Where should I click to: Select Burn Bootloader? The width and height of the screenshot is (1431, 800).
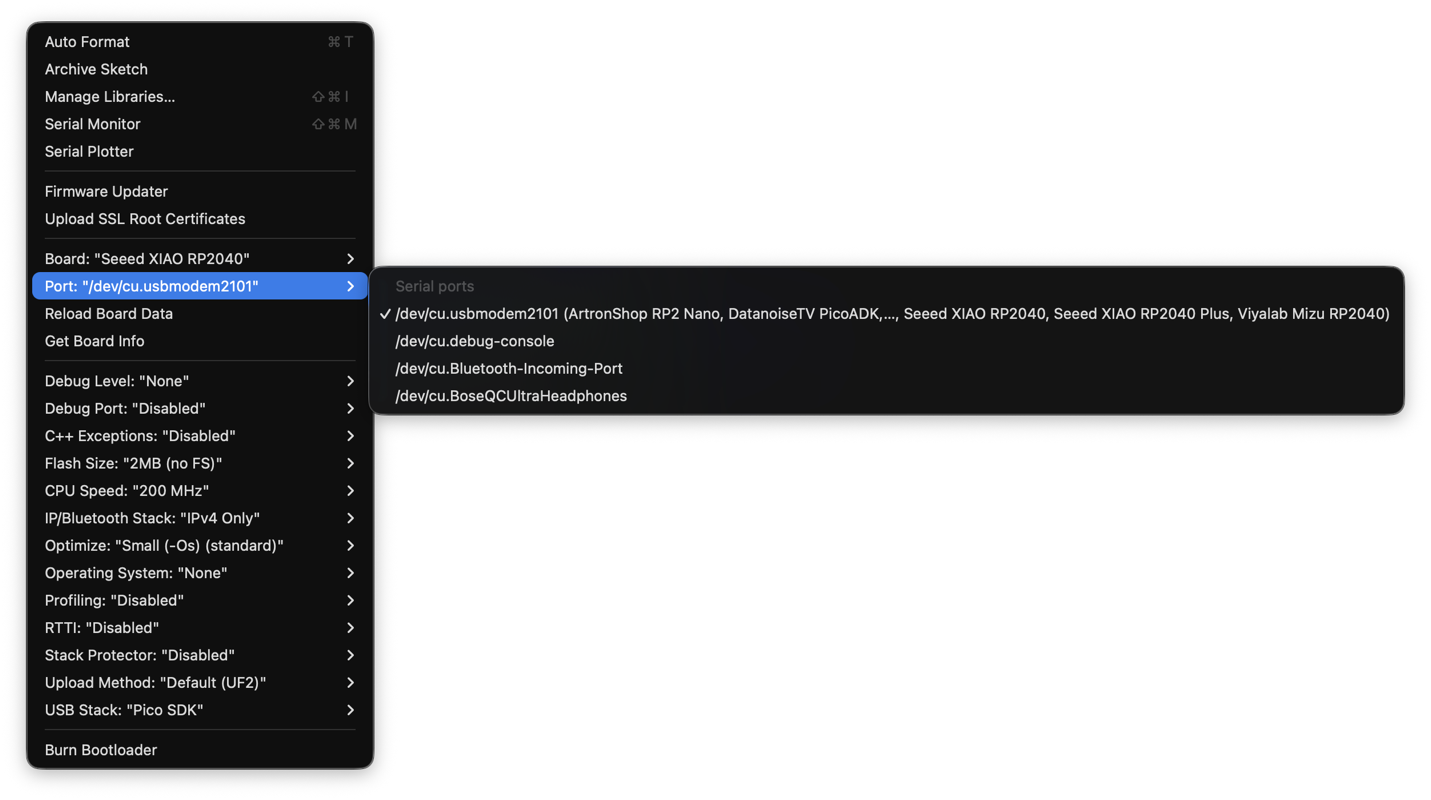point(200,750)
